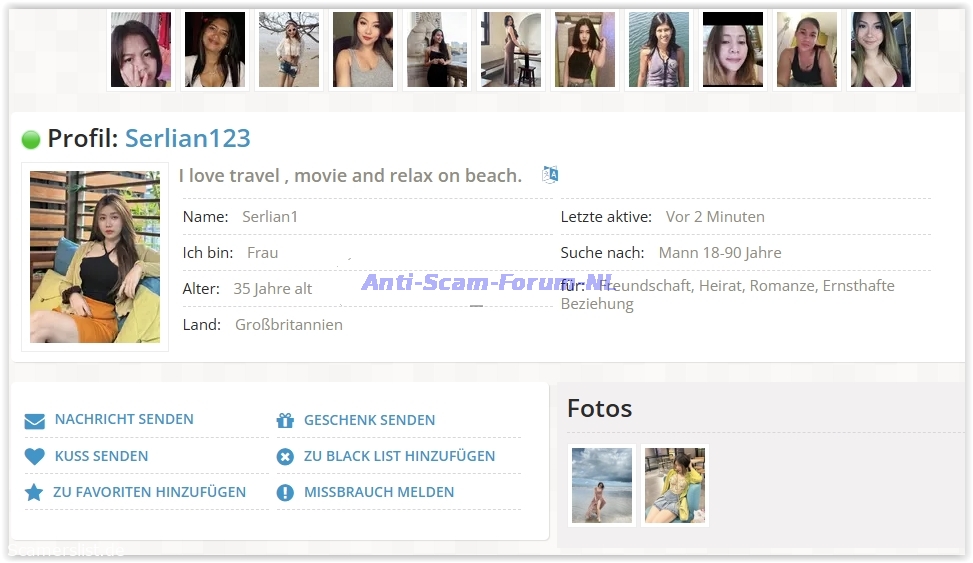Click the exclamation icon beside Missbrauch melden
The image size is (973, 563).
[285, 493]
